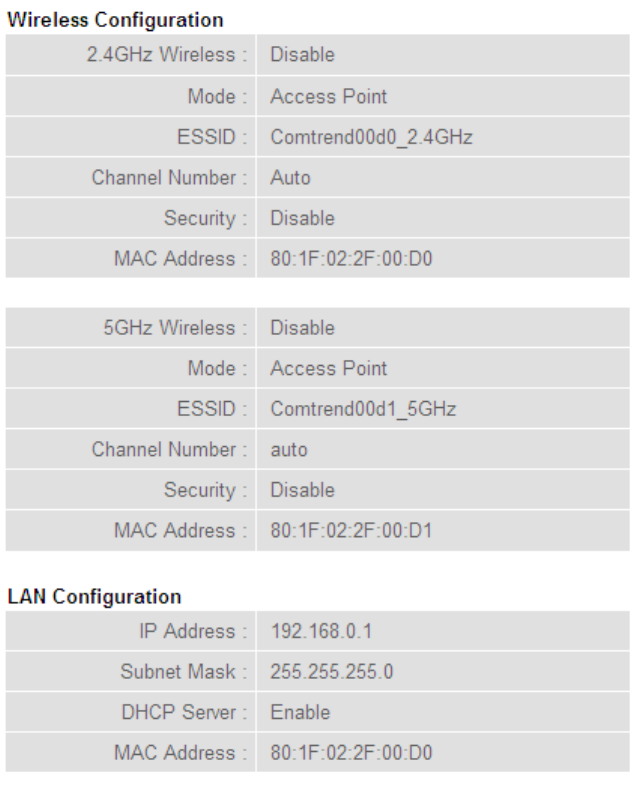Select the Comtrend00d1_5GHz ESSID text
Image resolution: width=639 pixels, height=787 pixels.
(x=363, y=409)
